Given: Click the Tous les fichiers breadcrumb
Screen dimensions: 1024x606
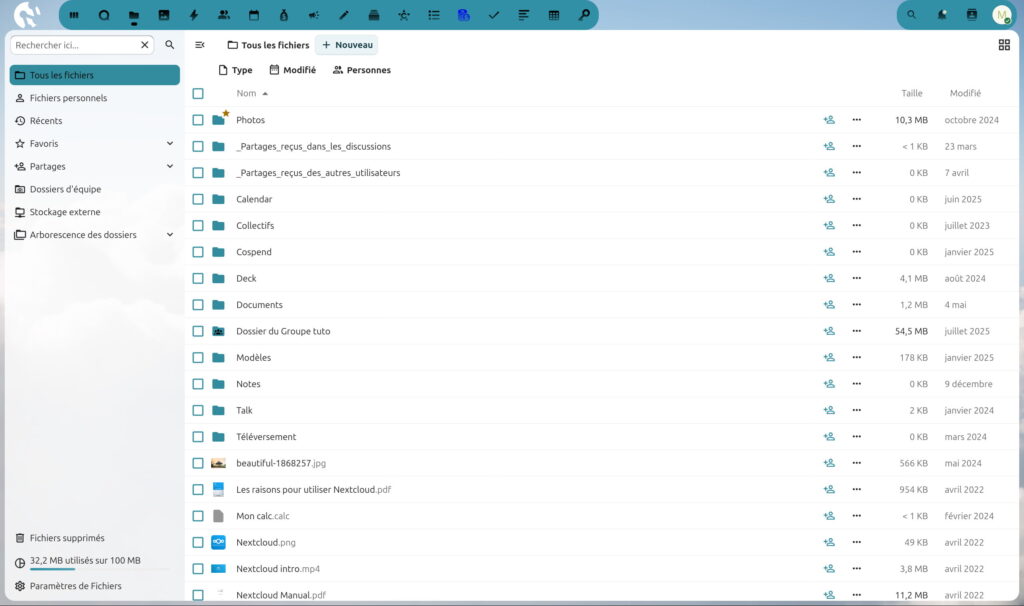Looking at the screenshot, I should pos(268,45).
